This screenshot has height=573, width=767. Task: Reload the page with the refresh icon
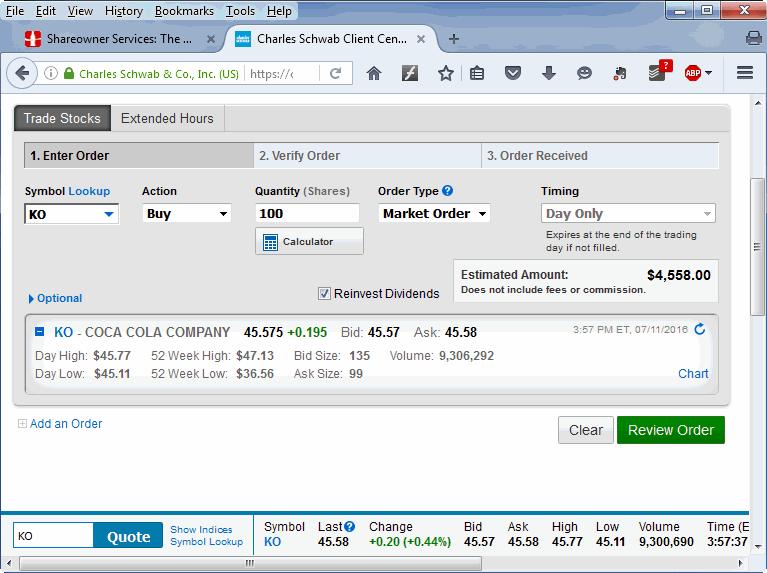(336, 73)
